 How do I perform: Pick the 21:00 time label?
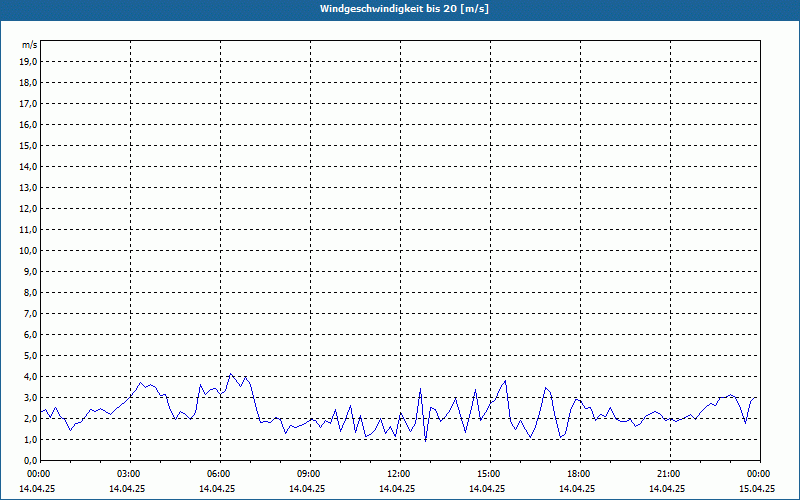click(670, 474)
